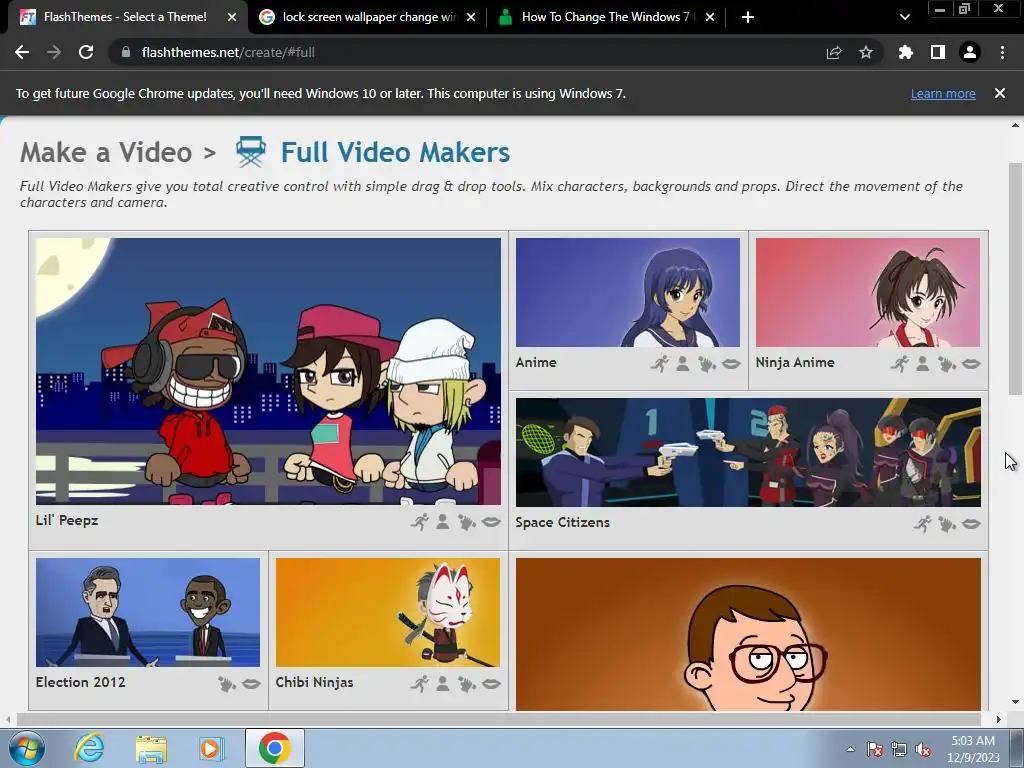
Task: Bookmark this page with the star icon
Action: click(x=866, y=52)
